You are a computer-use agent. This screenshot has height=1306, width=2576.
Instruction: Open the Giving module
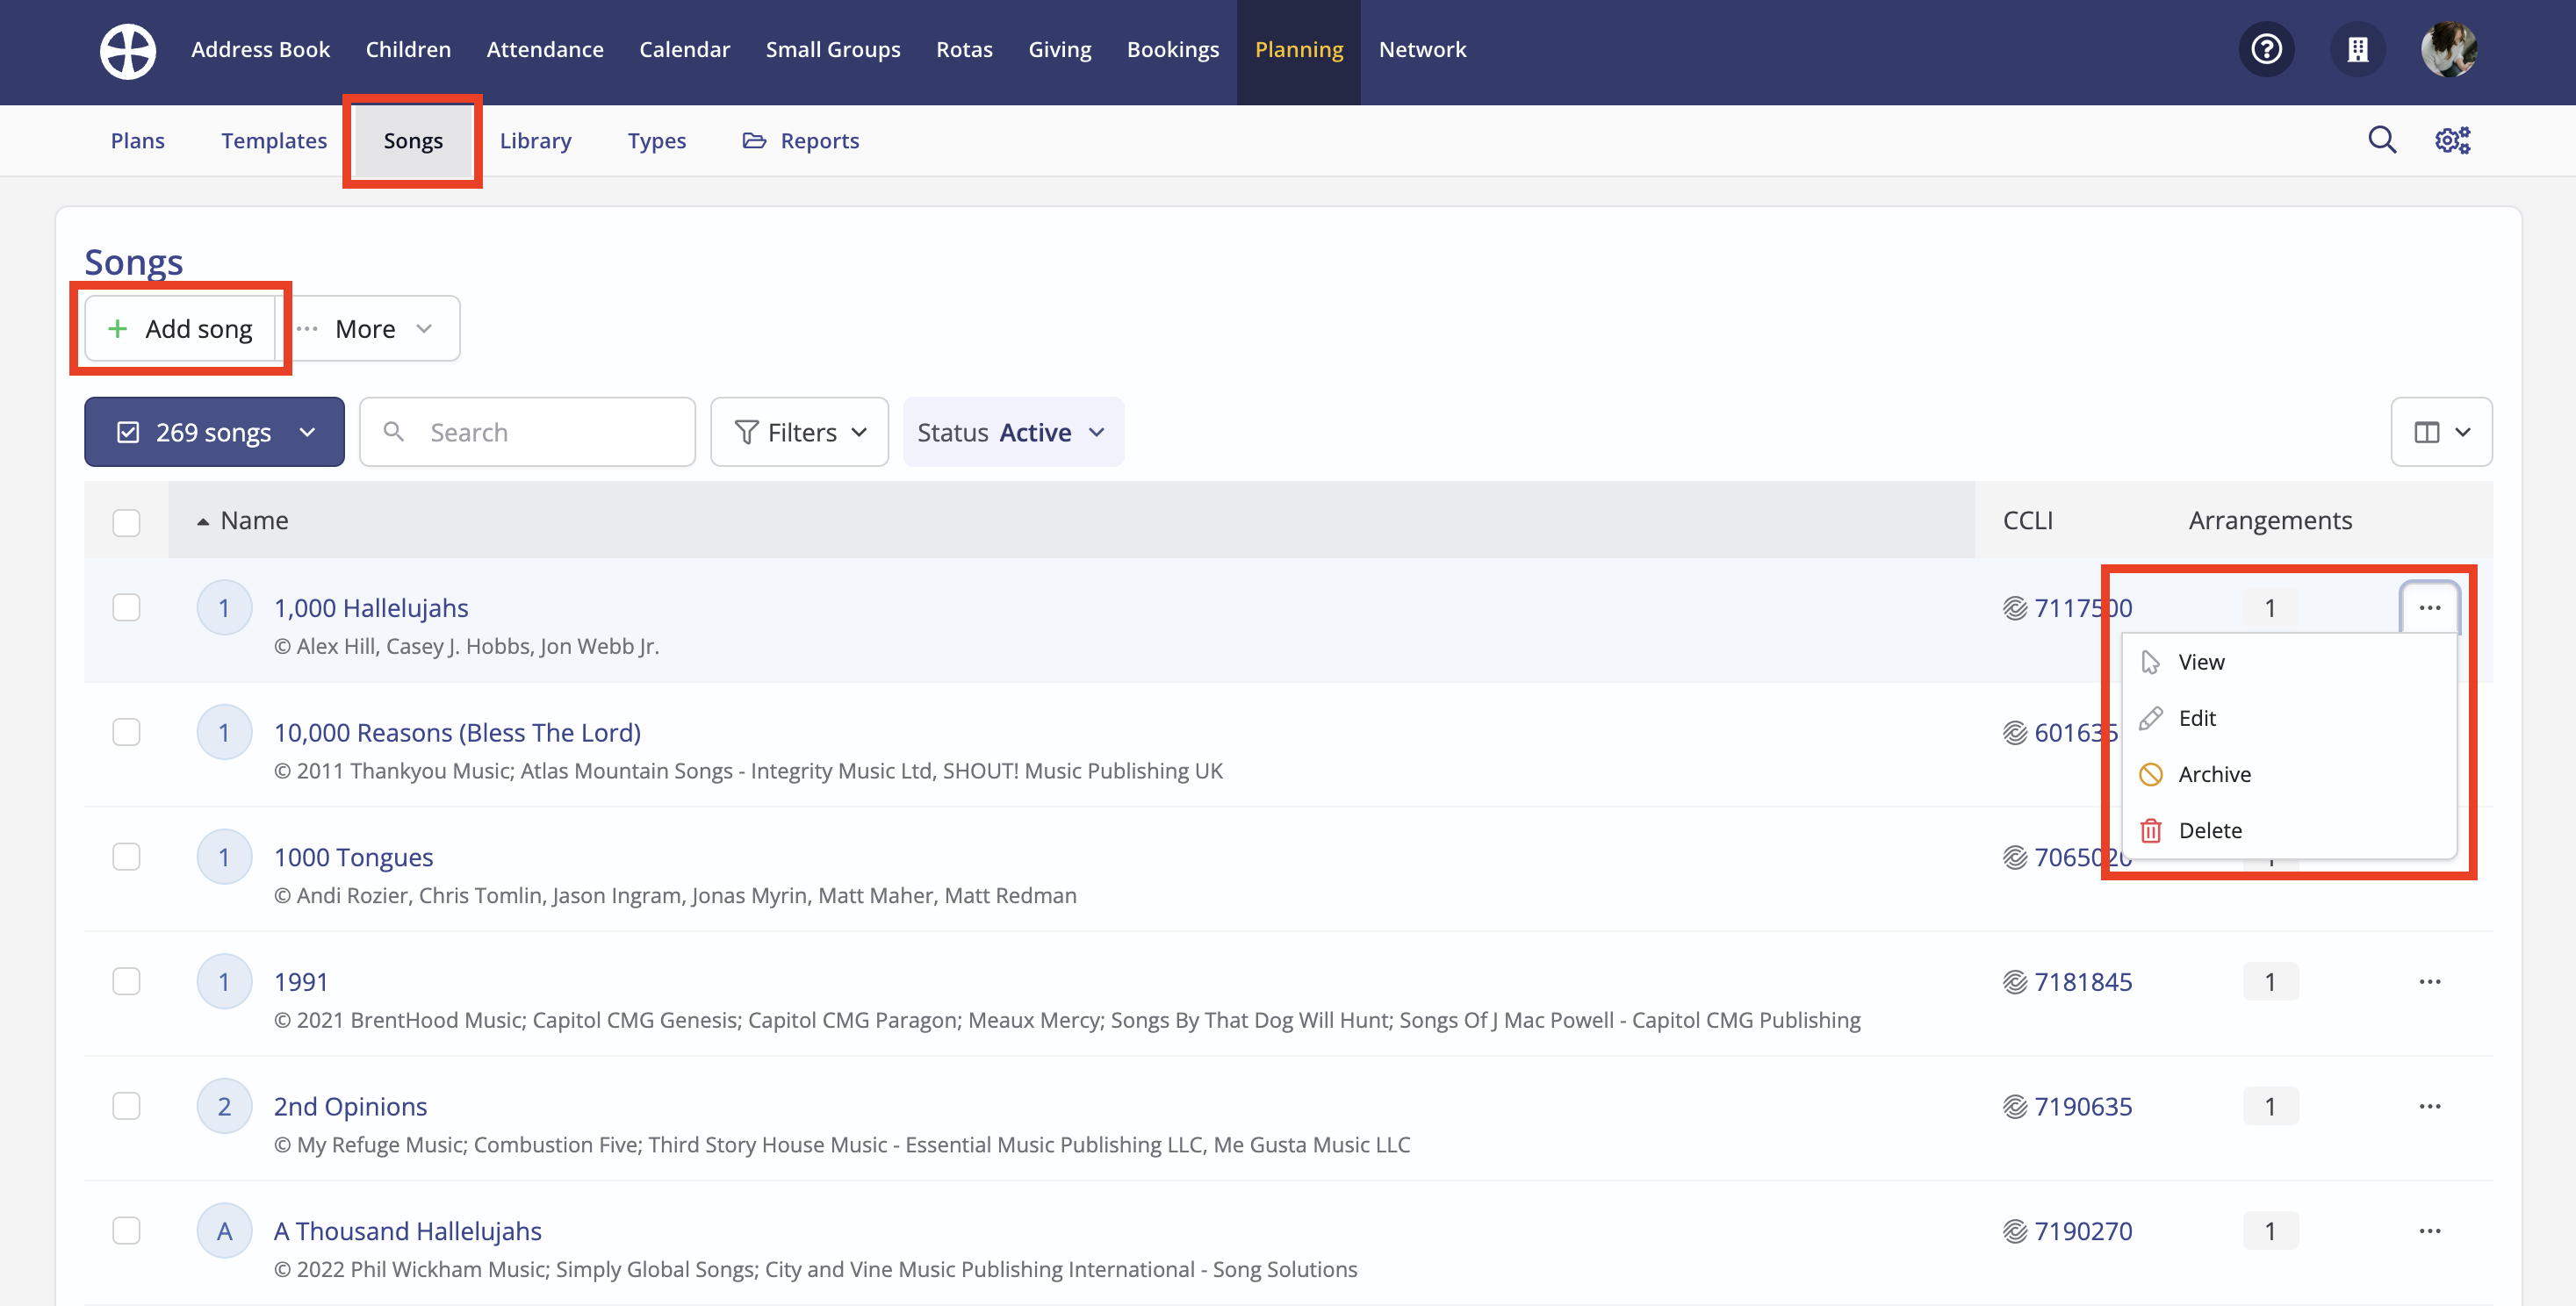(x=1059, y=49)
